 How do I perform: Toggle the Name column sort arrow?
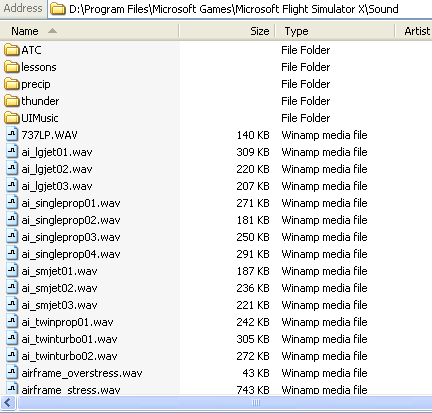click(x=52, y=31)
